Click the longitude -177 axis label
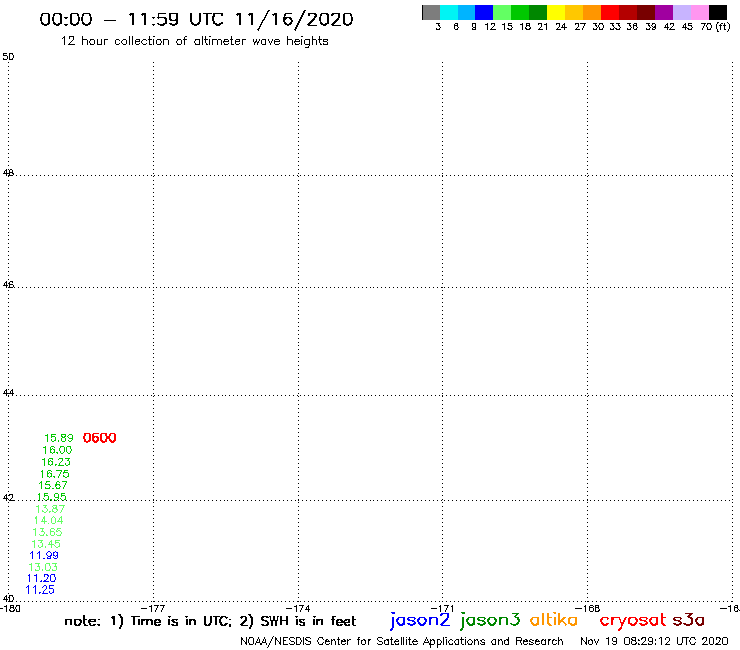Screen dimensions: 740x650 point(153,608)
